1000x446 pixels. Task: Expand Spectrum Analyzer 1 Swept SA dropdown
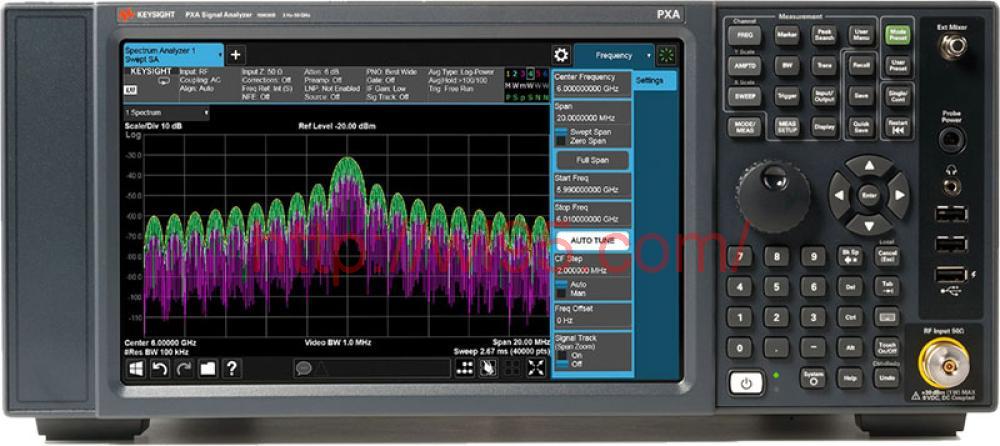218,55
